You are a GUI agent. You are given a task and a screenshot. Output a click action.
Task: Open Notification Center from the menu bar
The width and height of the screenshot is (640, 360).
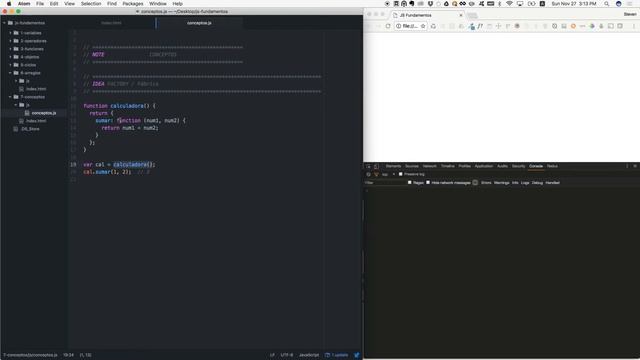[x=630, y=4]
